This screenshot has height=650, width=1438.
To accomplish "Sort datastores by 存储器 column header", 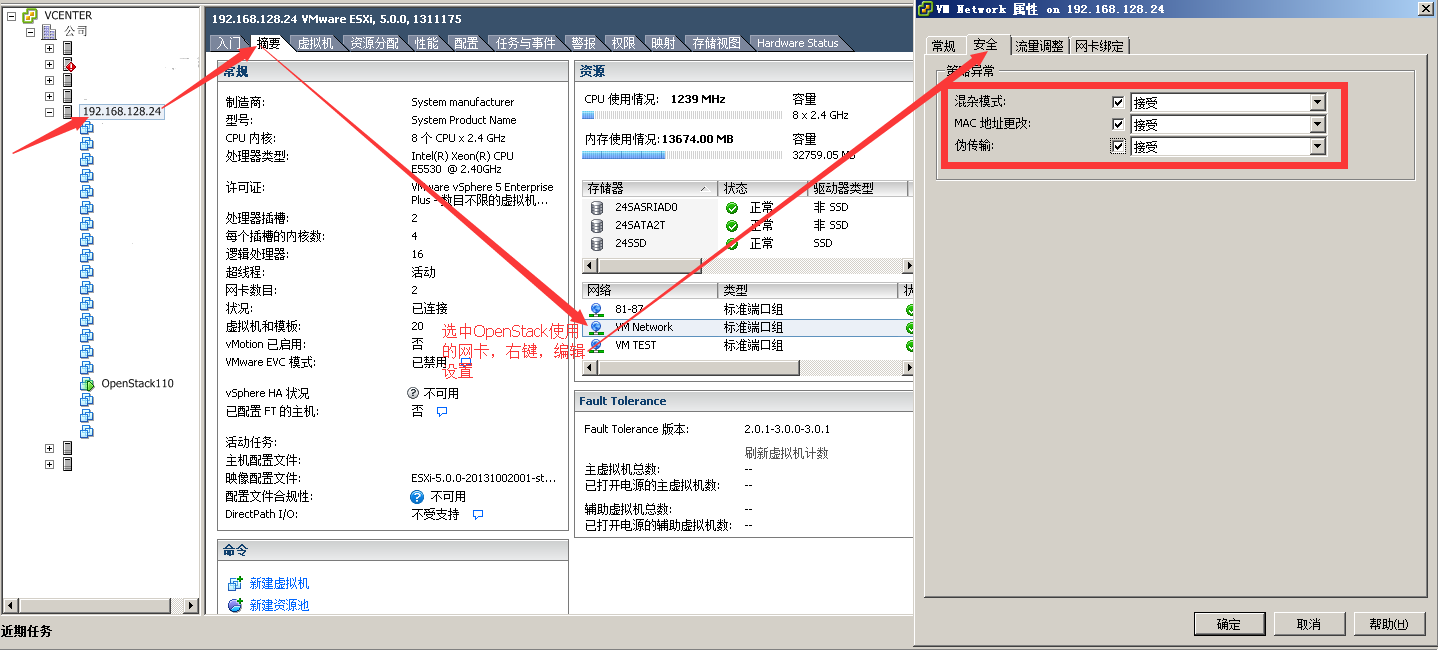I will (x=650, y=188).
